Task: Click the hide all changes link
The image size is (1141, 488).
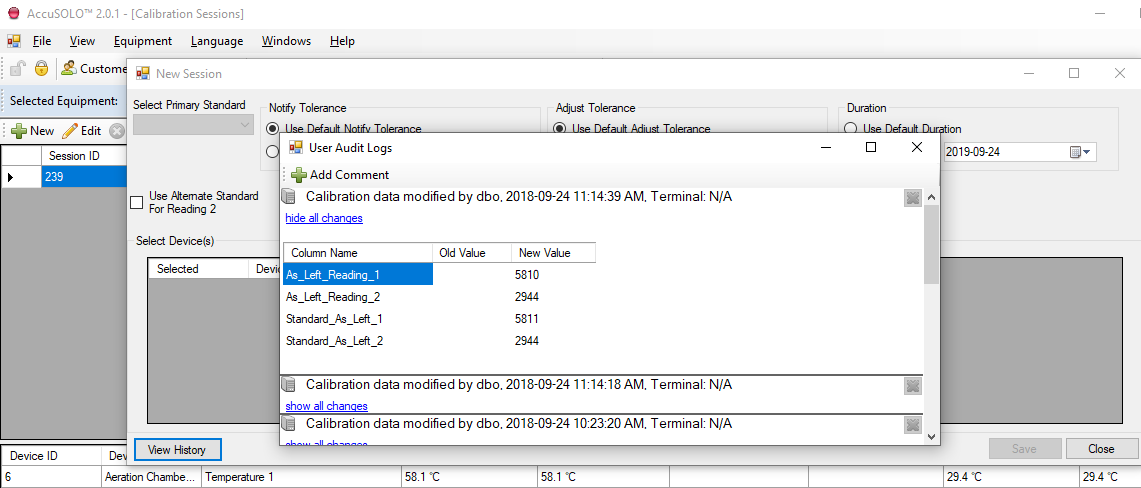Action: (x=324, y=218)
